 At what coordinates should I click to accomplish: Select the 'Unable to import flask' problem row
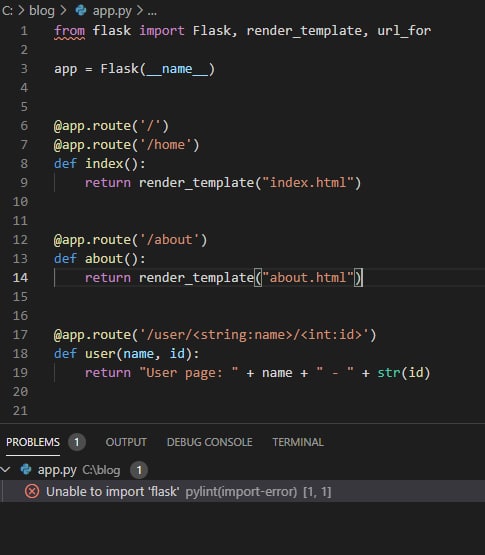pos(242,491)
